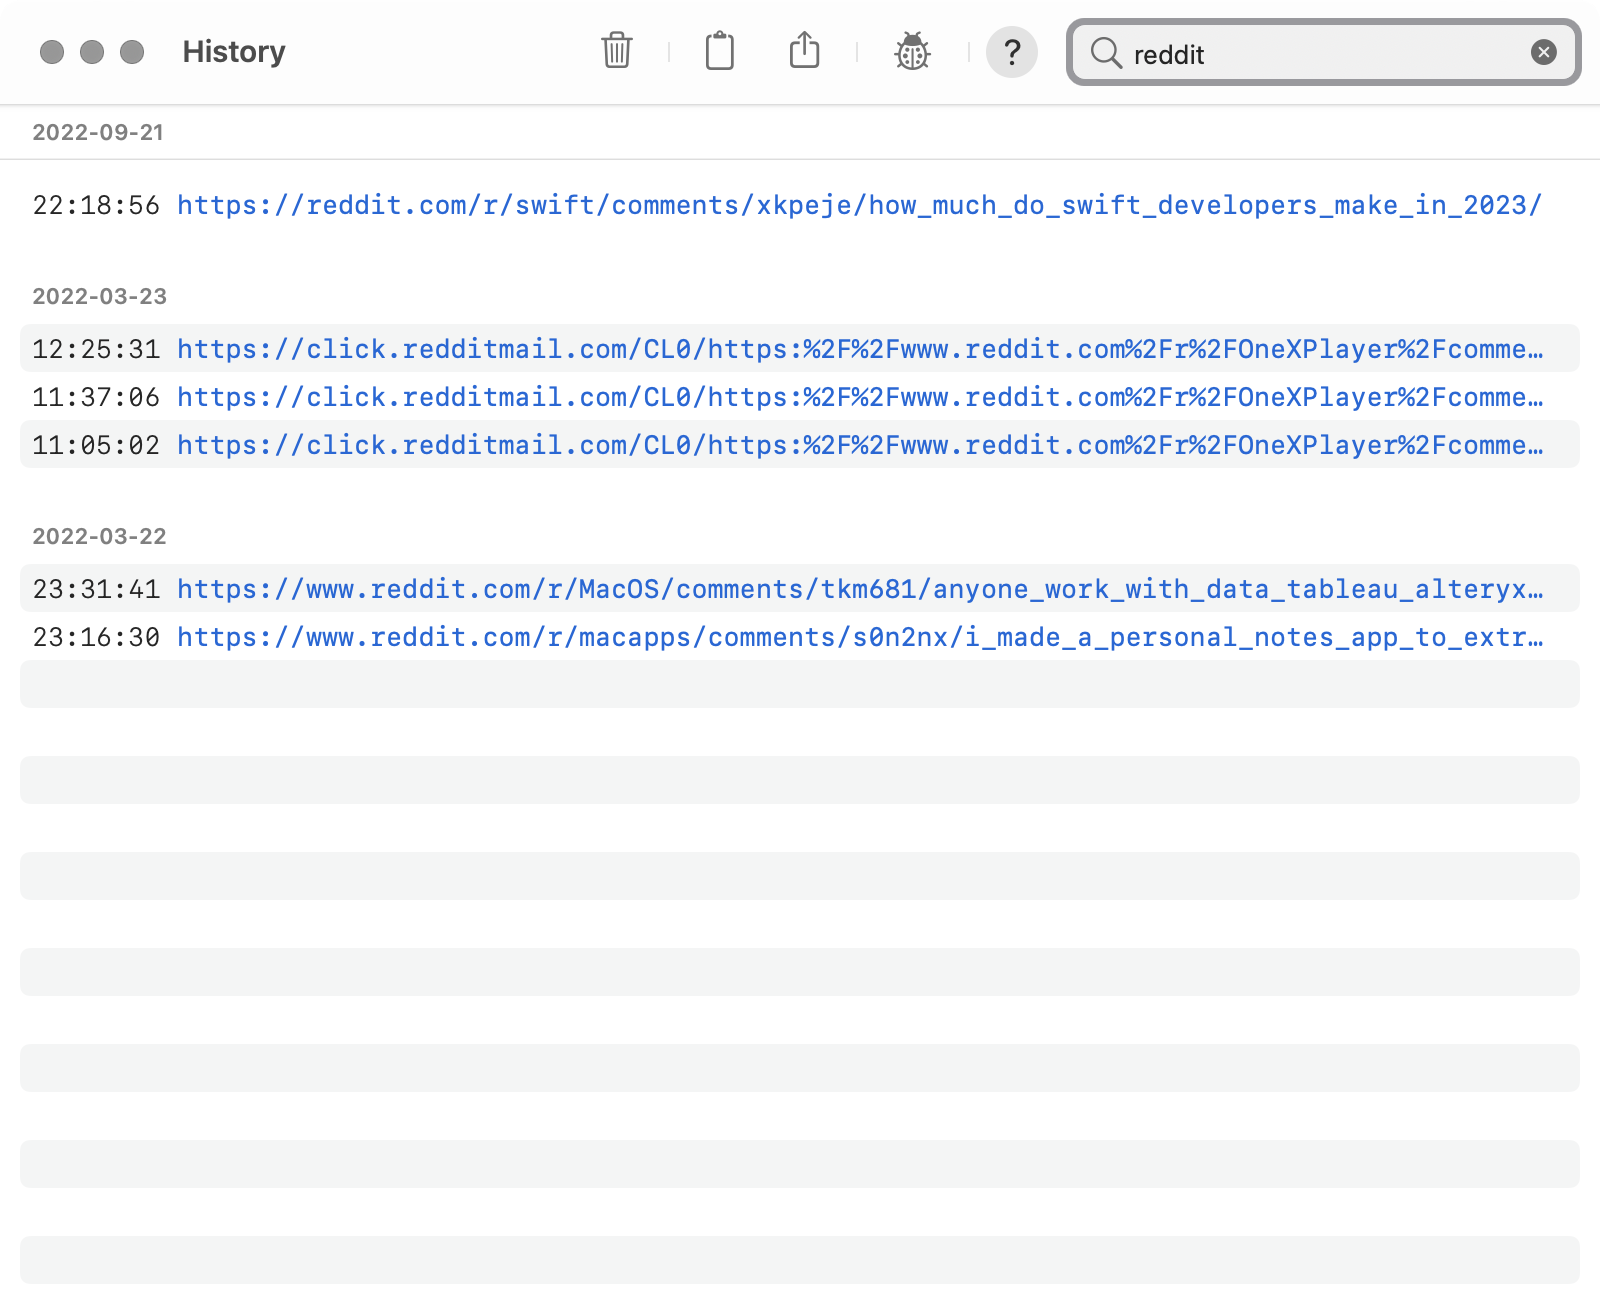Close the History window with the first window button

[52, 52]
